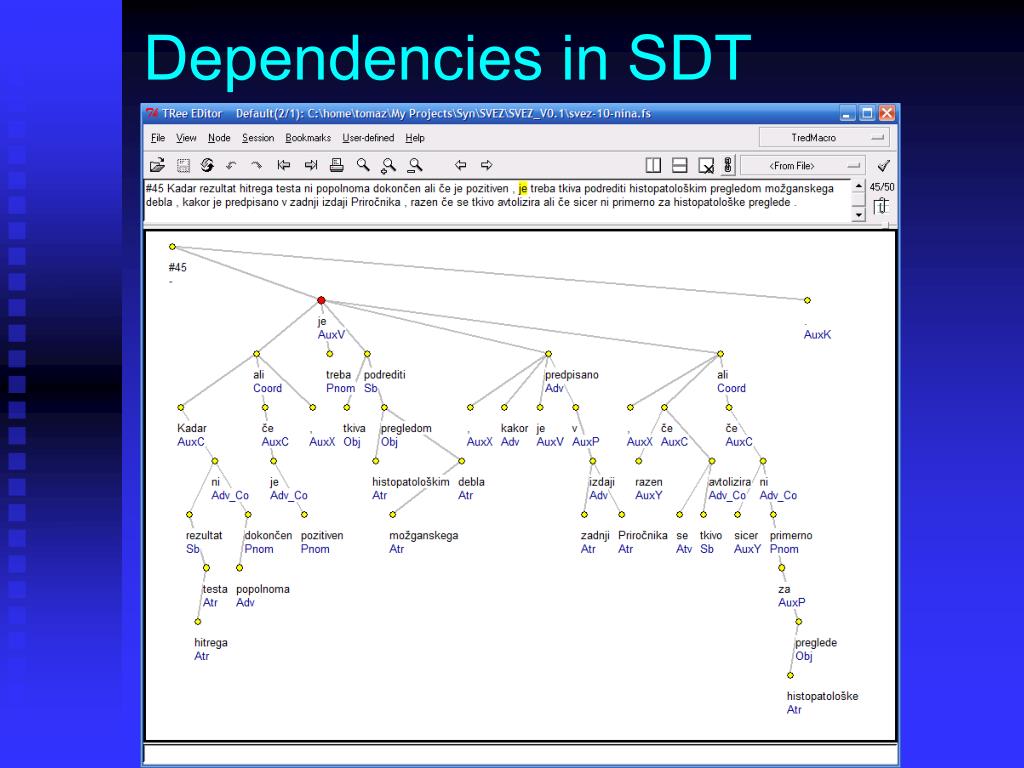
Task: Open the TredMacro context dropdown
Action: click(x=824, y=138)
